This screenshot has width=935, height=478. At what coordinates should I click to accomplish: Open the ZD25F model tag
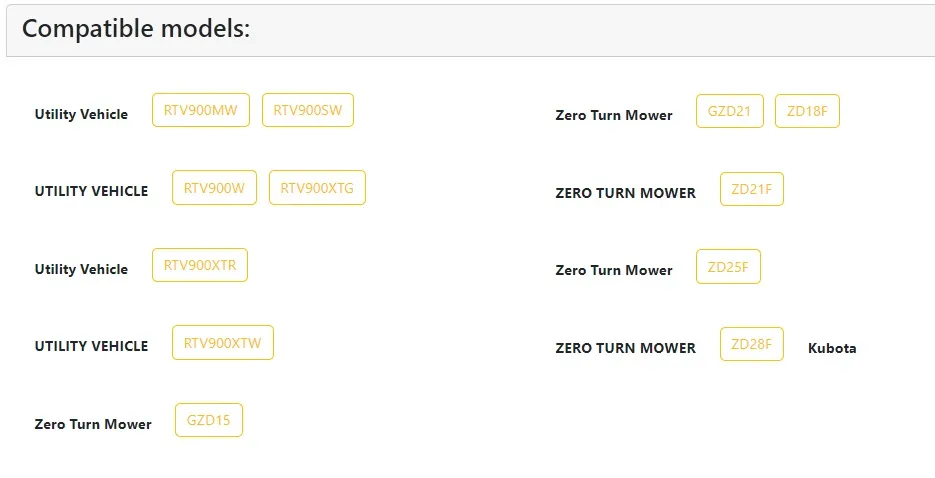729,267
